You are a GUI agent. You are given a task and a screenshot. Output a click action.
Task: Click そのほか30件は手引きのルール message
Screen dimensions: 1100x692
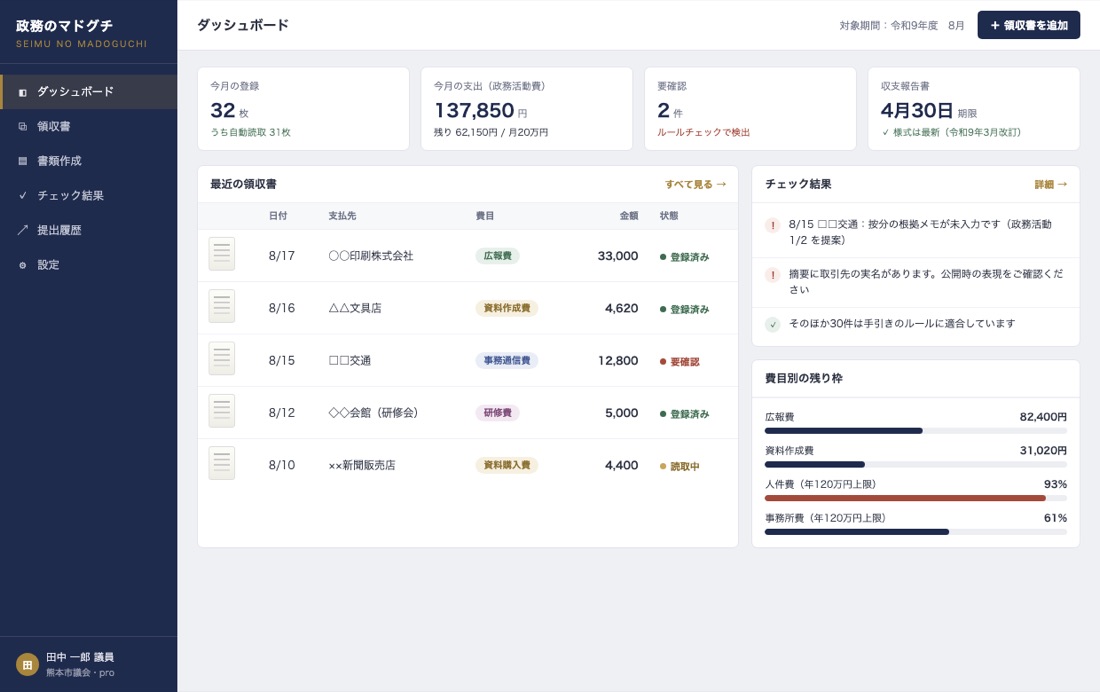pyautogui.click(x=901, y=324)
